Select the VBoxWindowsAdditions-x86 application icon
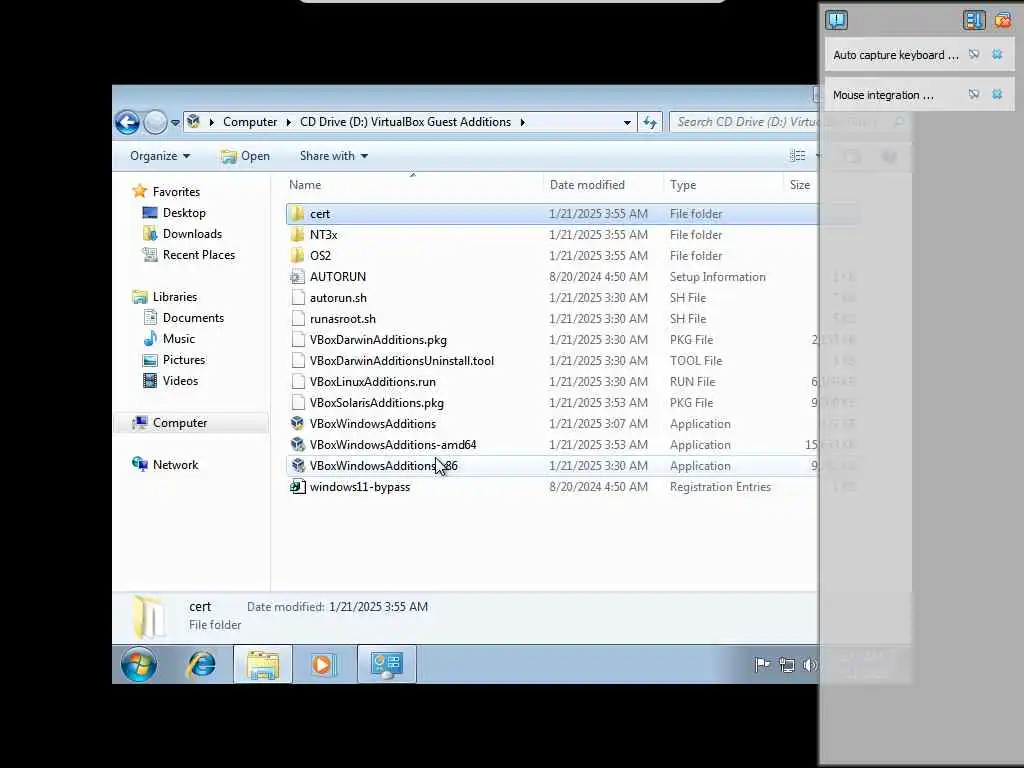 click(x=298, y=465)
